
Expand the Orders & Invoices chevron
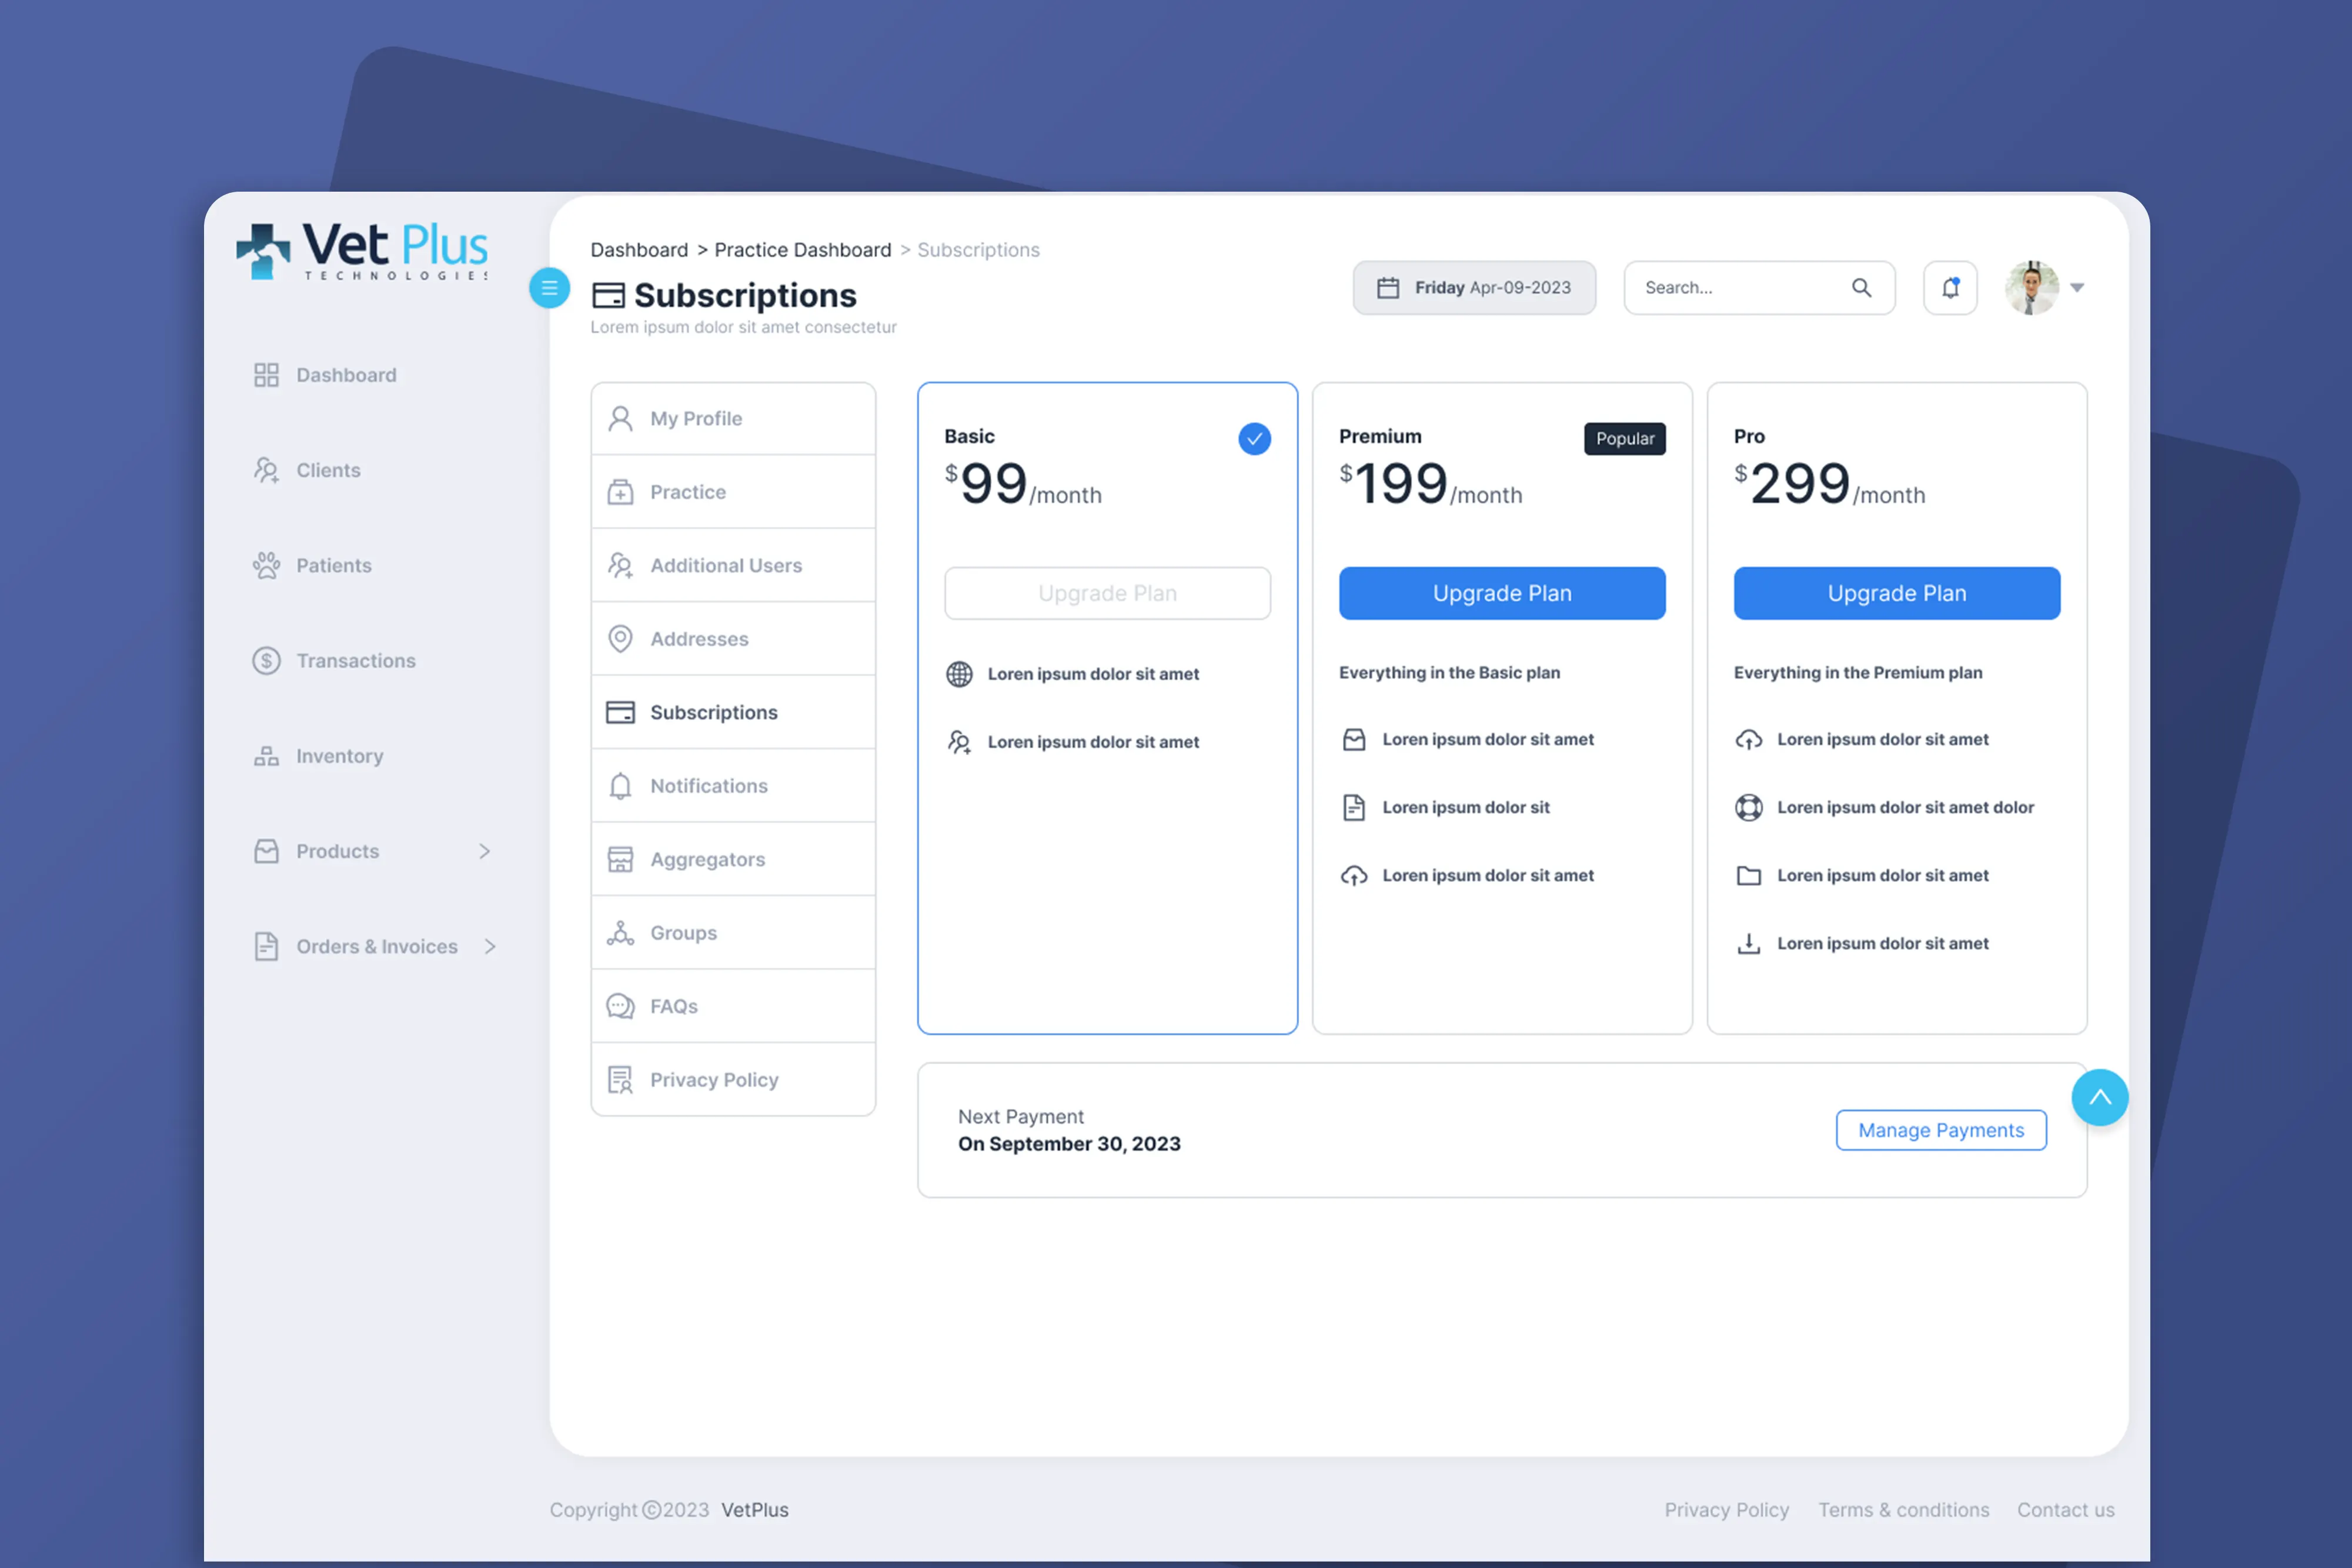click(x=490, y=946)
